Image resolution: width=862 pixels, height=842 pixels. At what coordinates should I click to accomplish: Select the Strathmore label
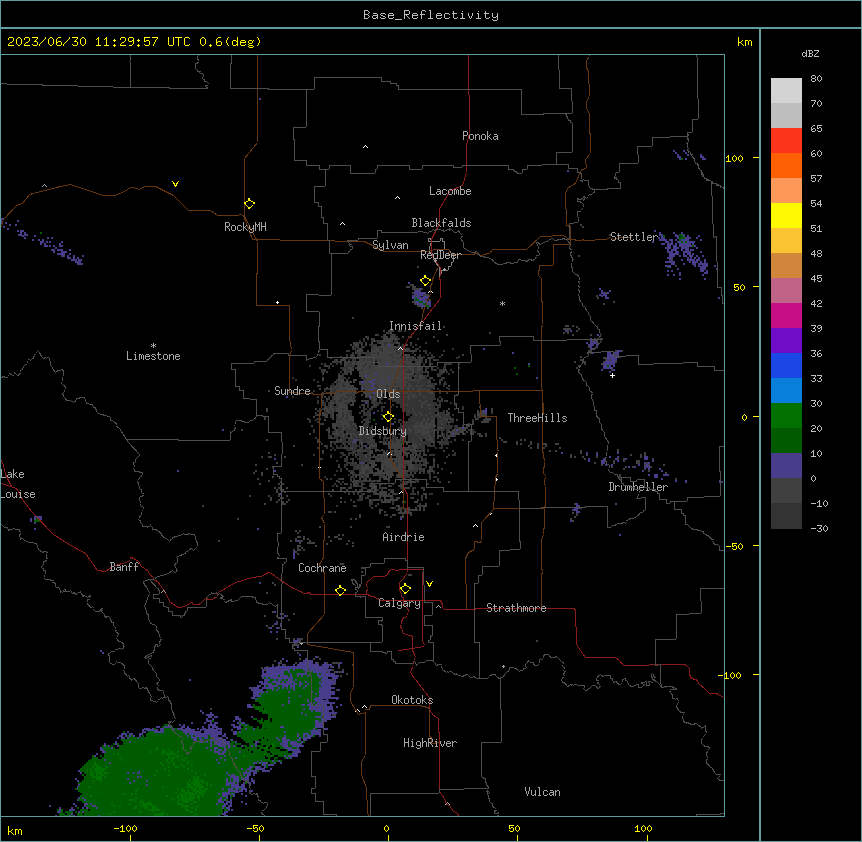tap(516, 608)
